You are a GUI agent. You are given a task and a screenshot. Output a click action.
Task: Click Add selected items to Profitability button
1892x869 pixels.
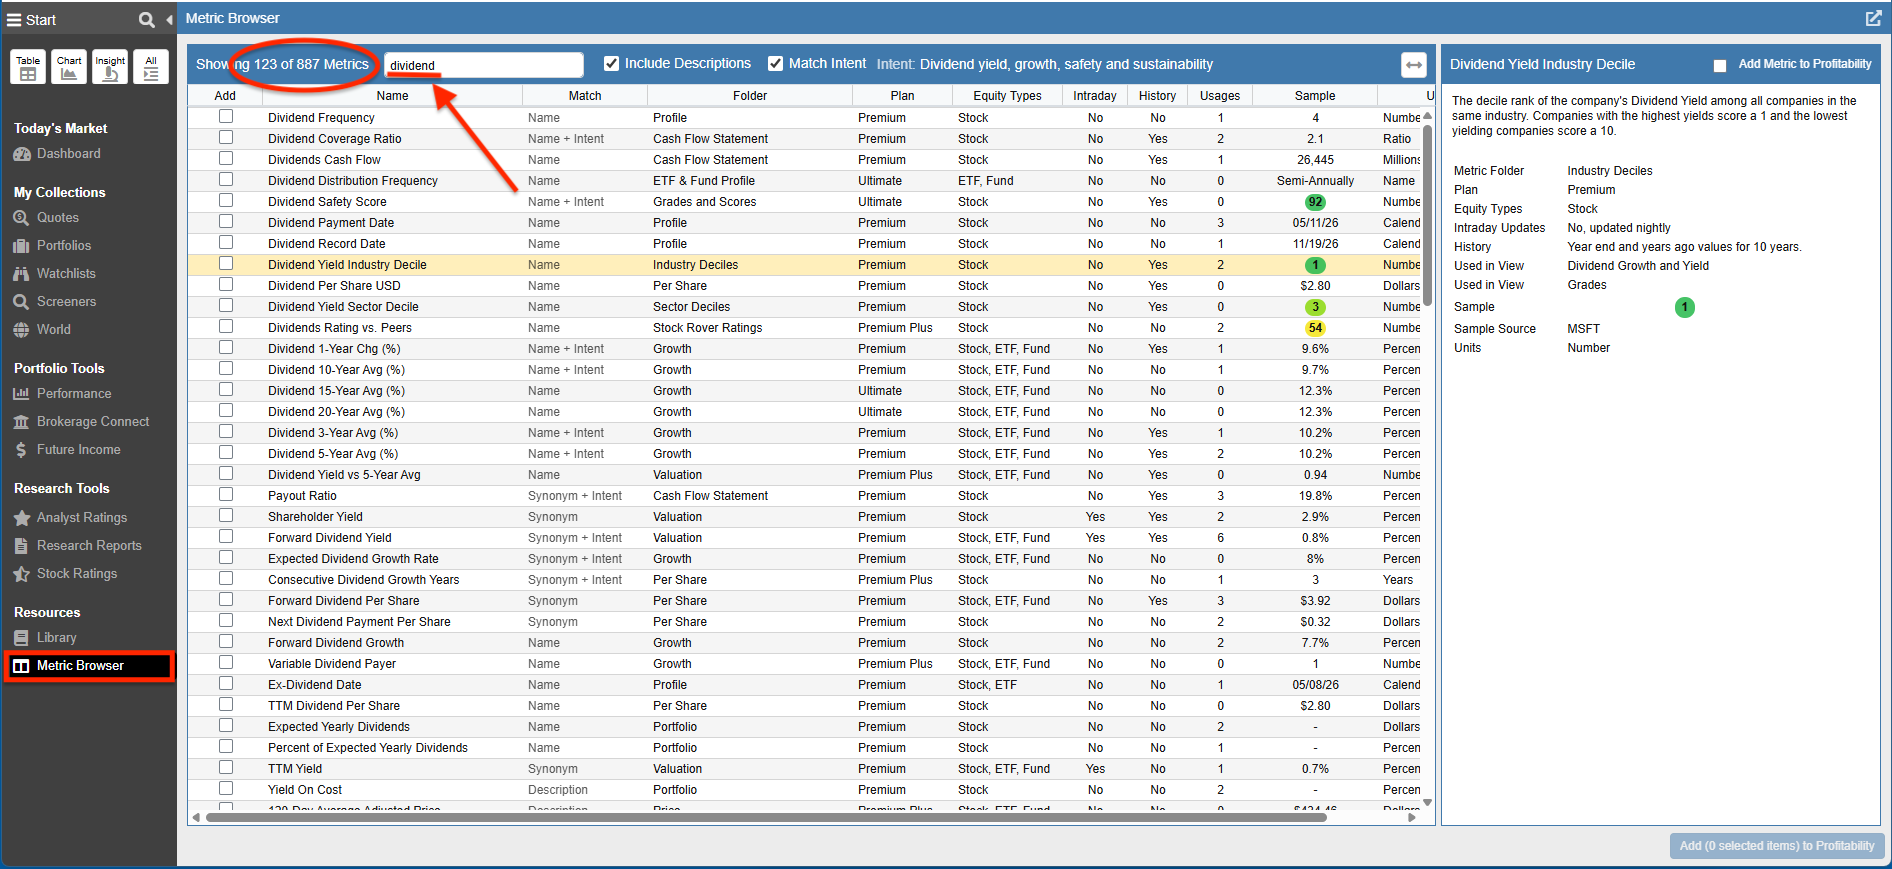pos(1777,846)
